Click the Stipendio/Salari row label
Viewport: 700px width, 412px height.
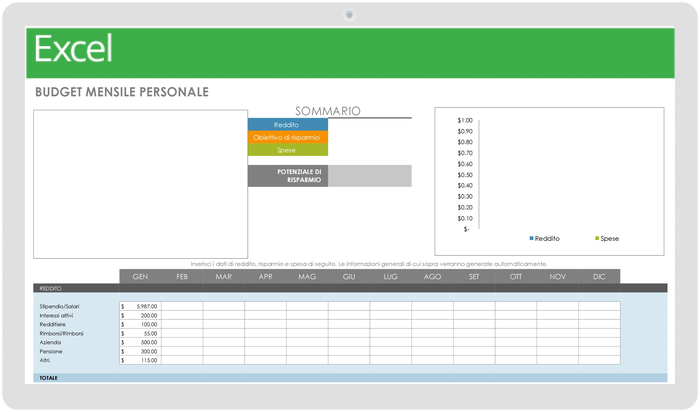coord(59,306)
